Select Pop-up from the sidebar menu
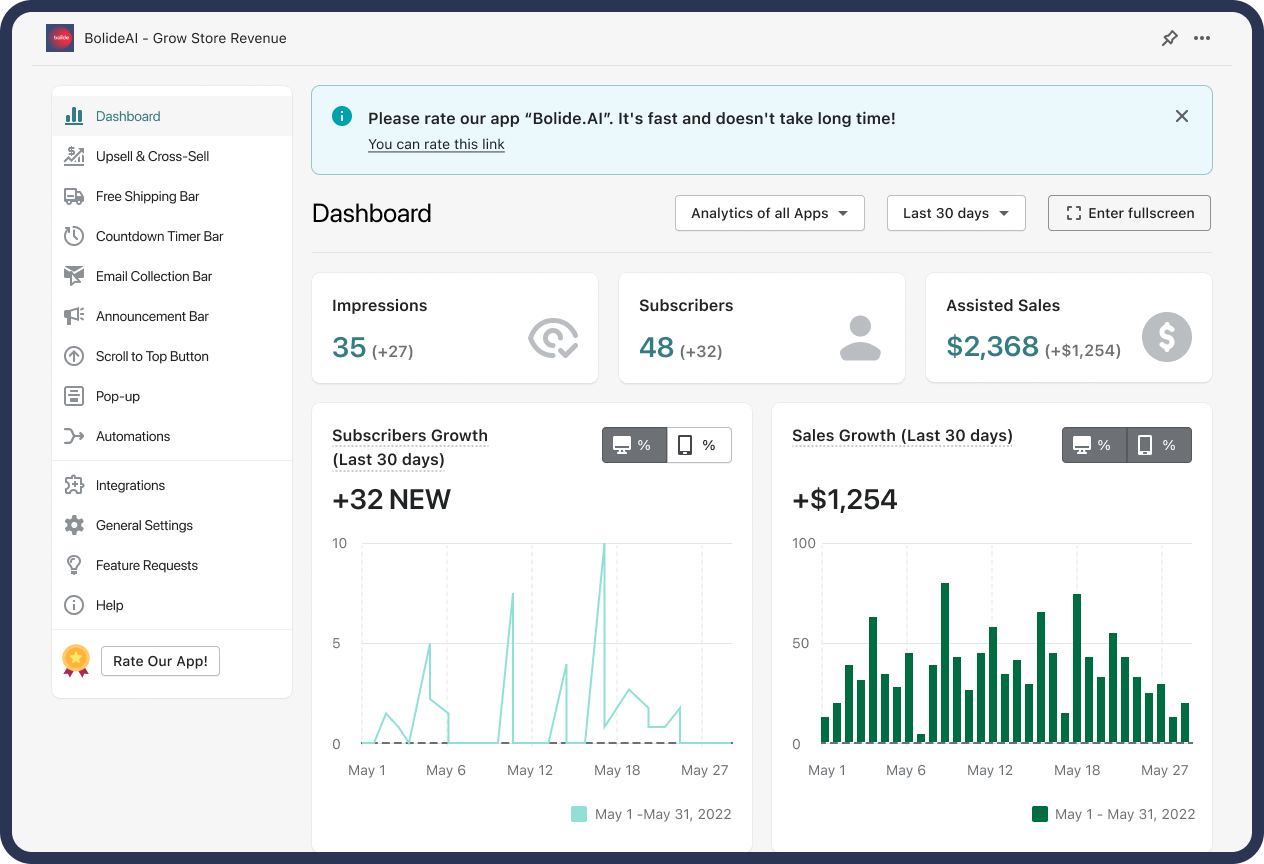Image resolution: width=1264 pixels, height=864 pixels. click(118, 396)
